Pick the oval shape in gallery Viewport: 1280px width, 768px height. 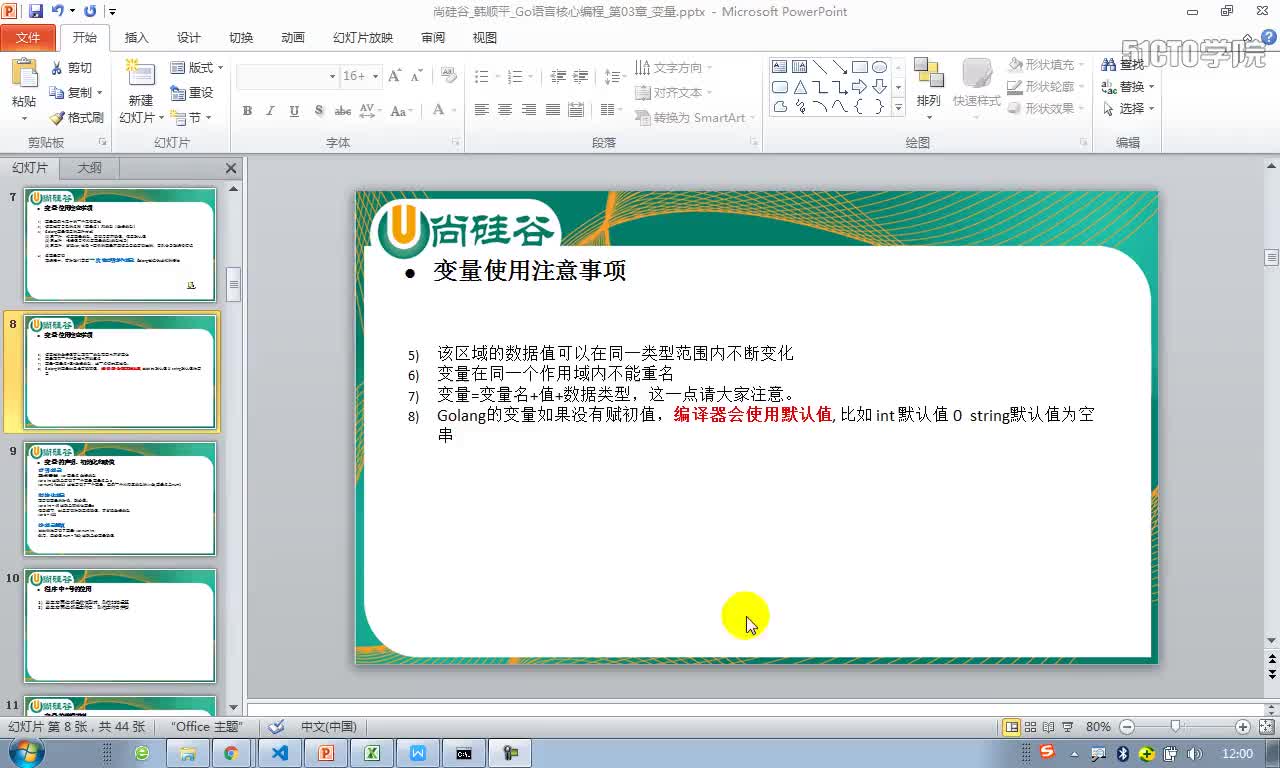click(x=879, y=67)
